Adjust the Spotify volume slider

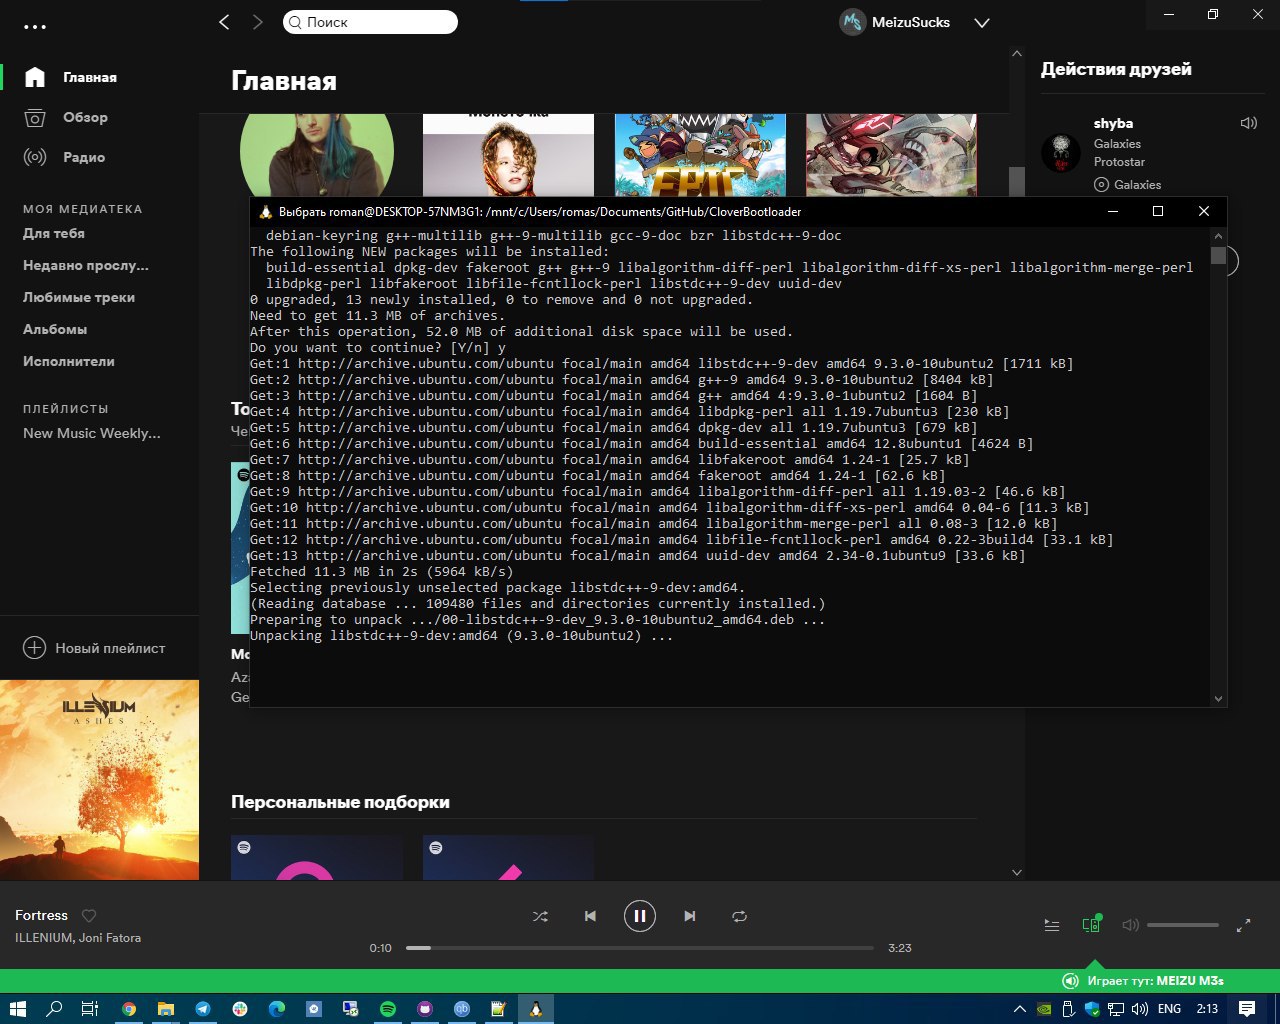pyautogui.click(x=1183, y=925)
